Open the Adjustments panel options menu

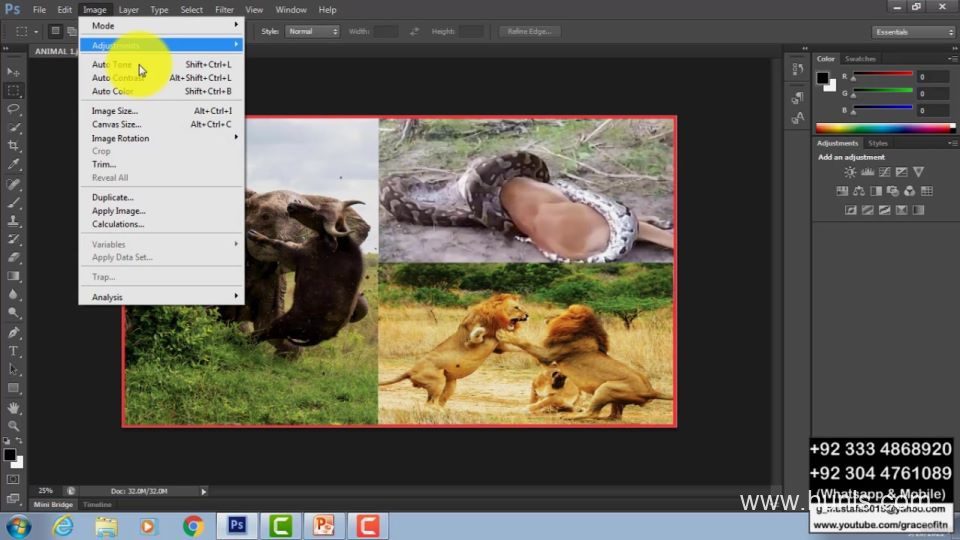click(952, 143)
